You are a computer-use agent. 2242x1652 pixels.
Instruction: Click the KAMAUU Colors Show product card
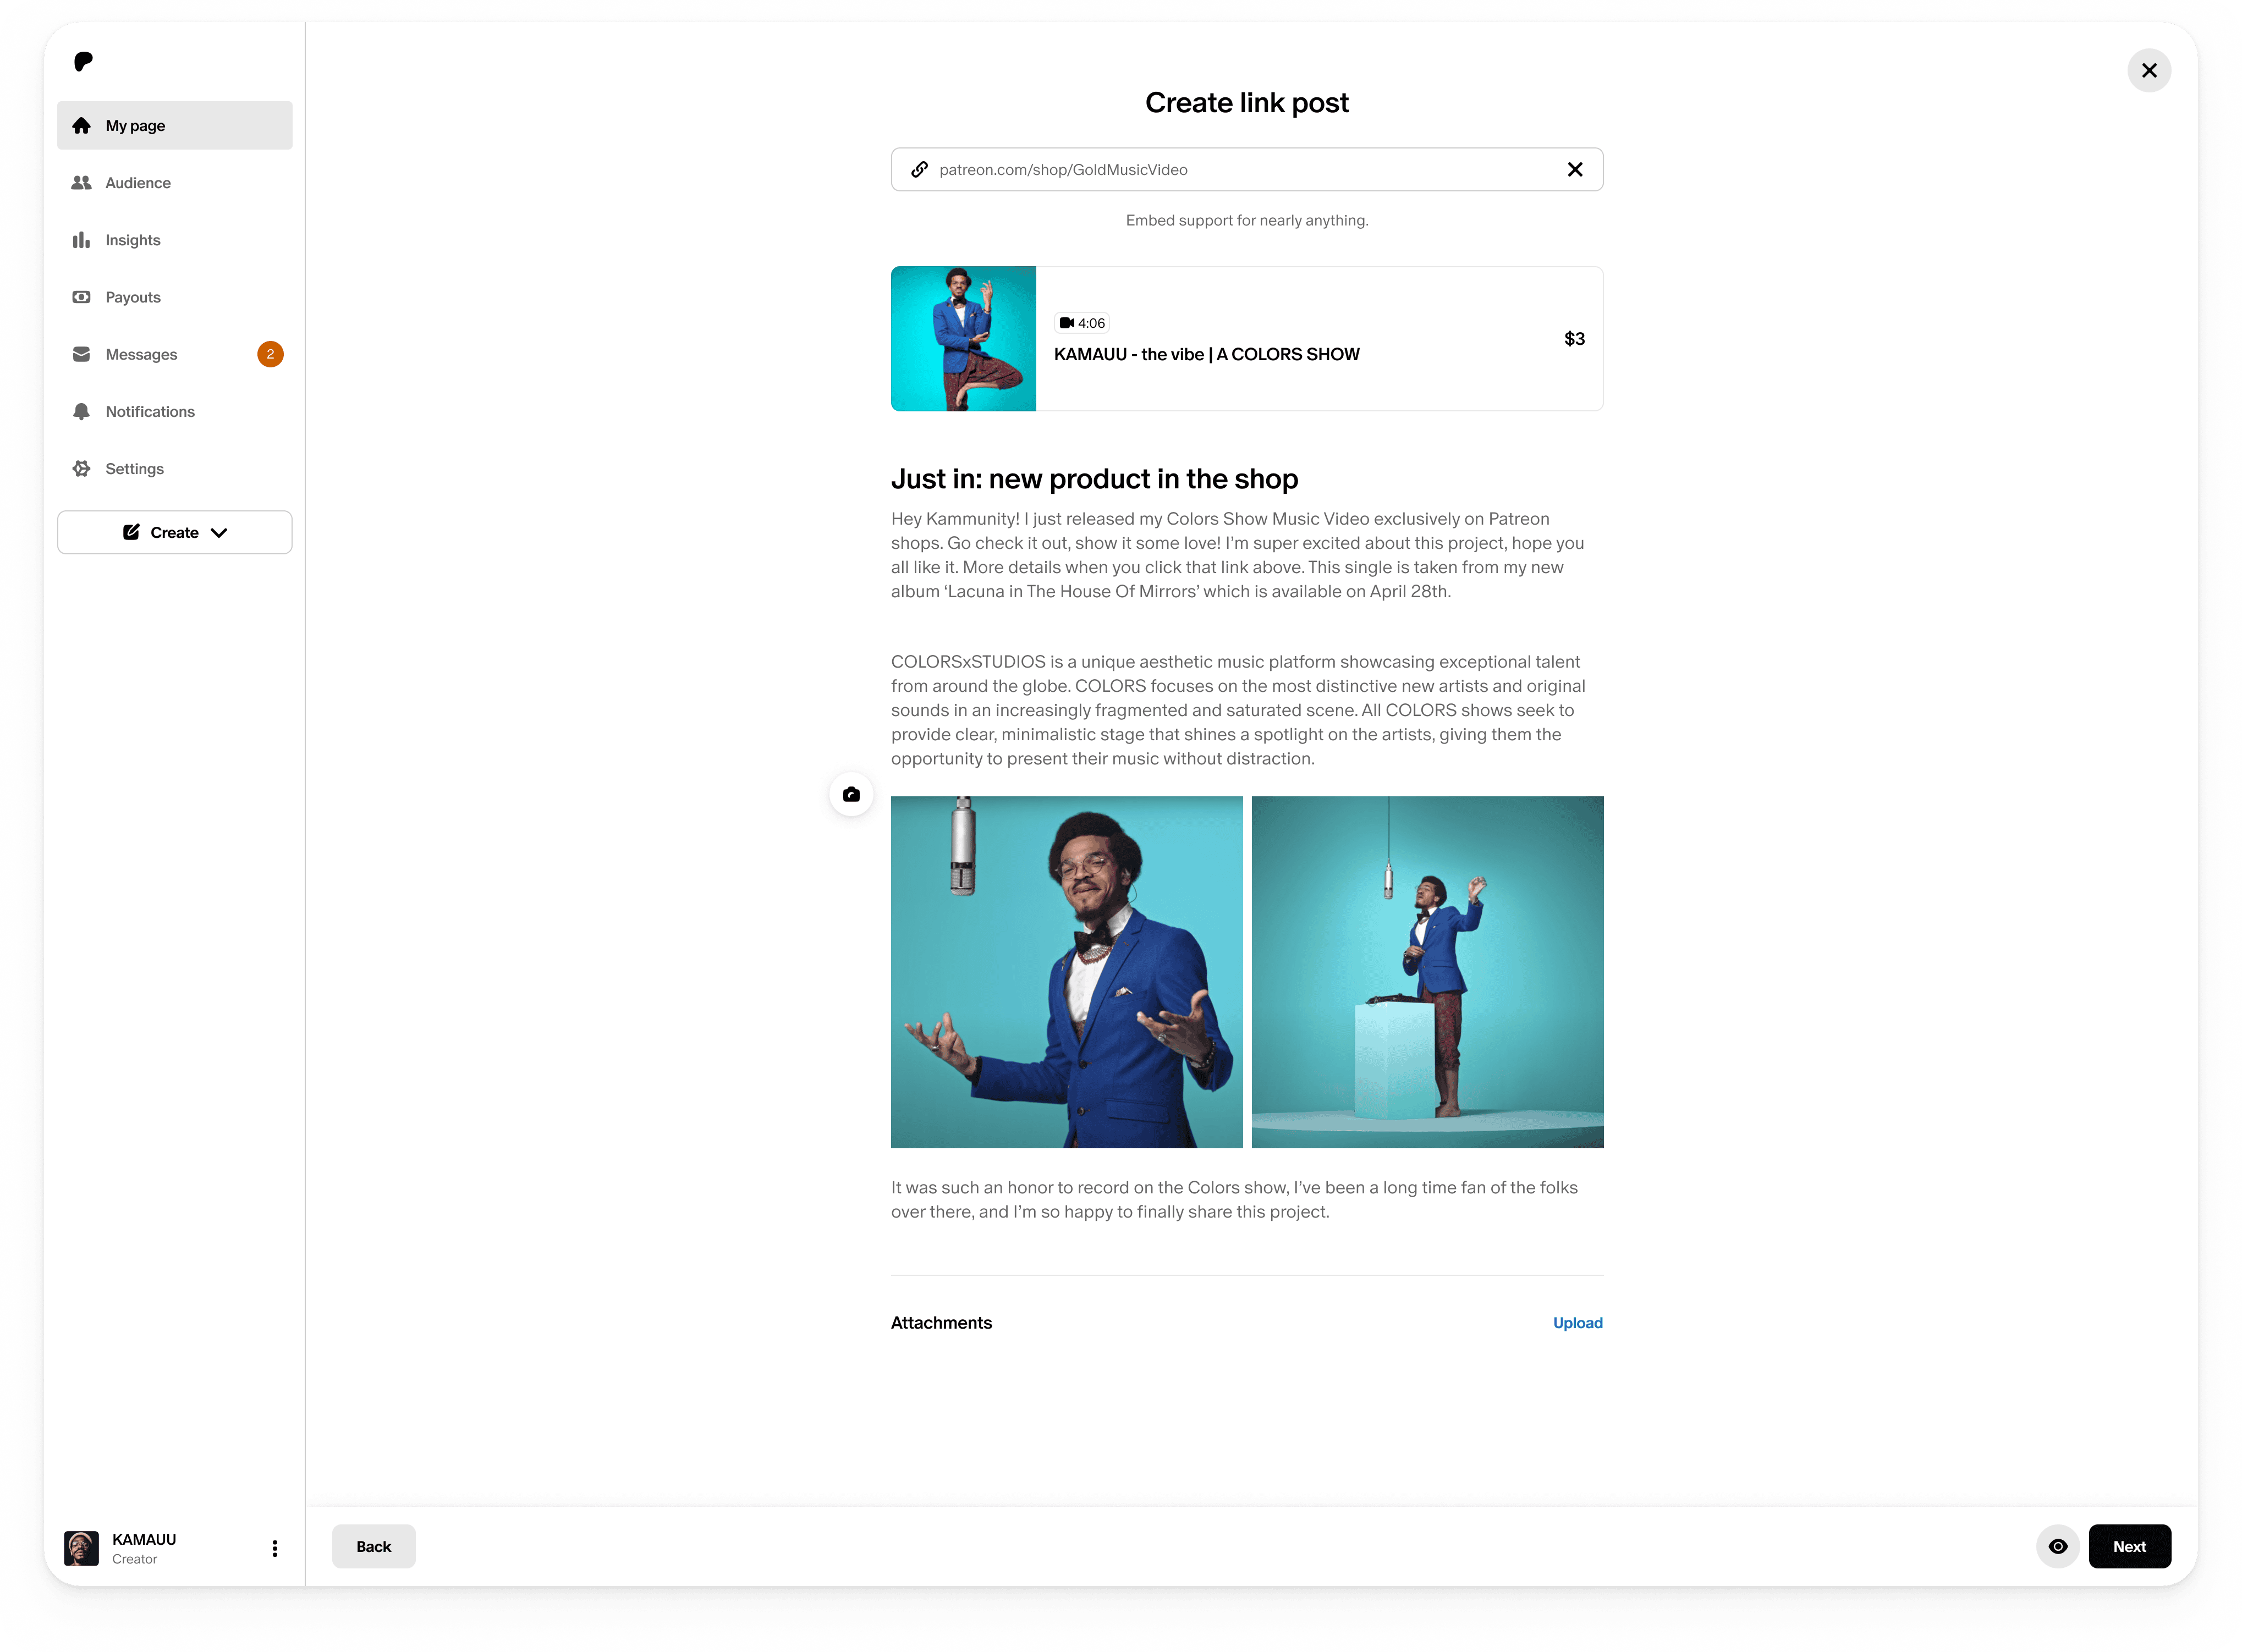[x=1246, y=339]
